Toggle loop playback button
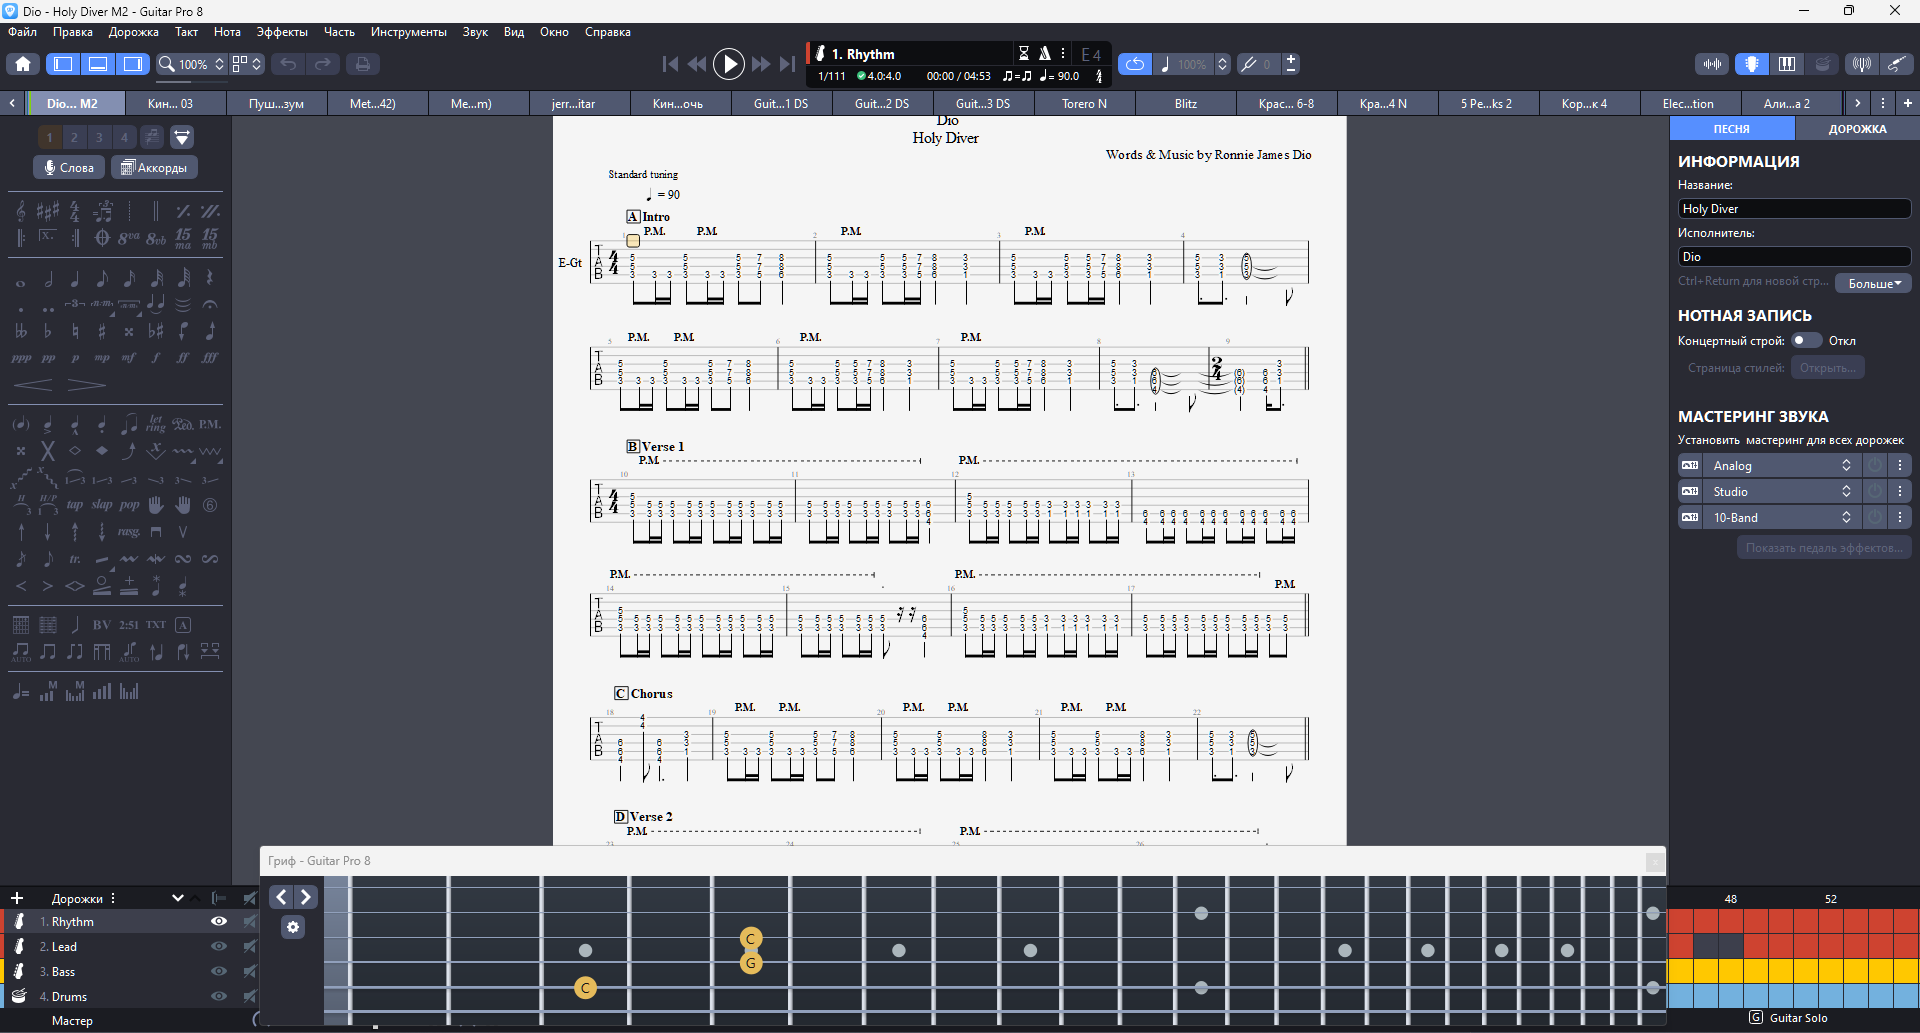1920x1033 pixels. [x=1134, y=64]
